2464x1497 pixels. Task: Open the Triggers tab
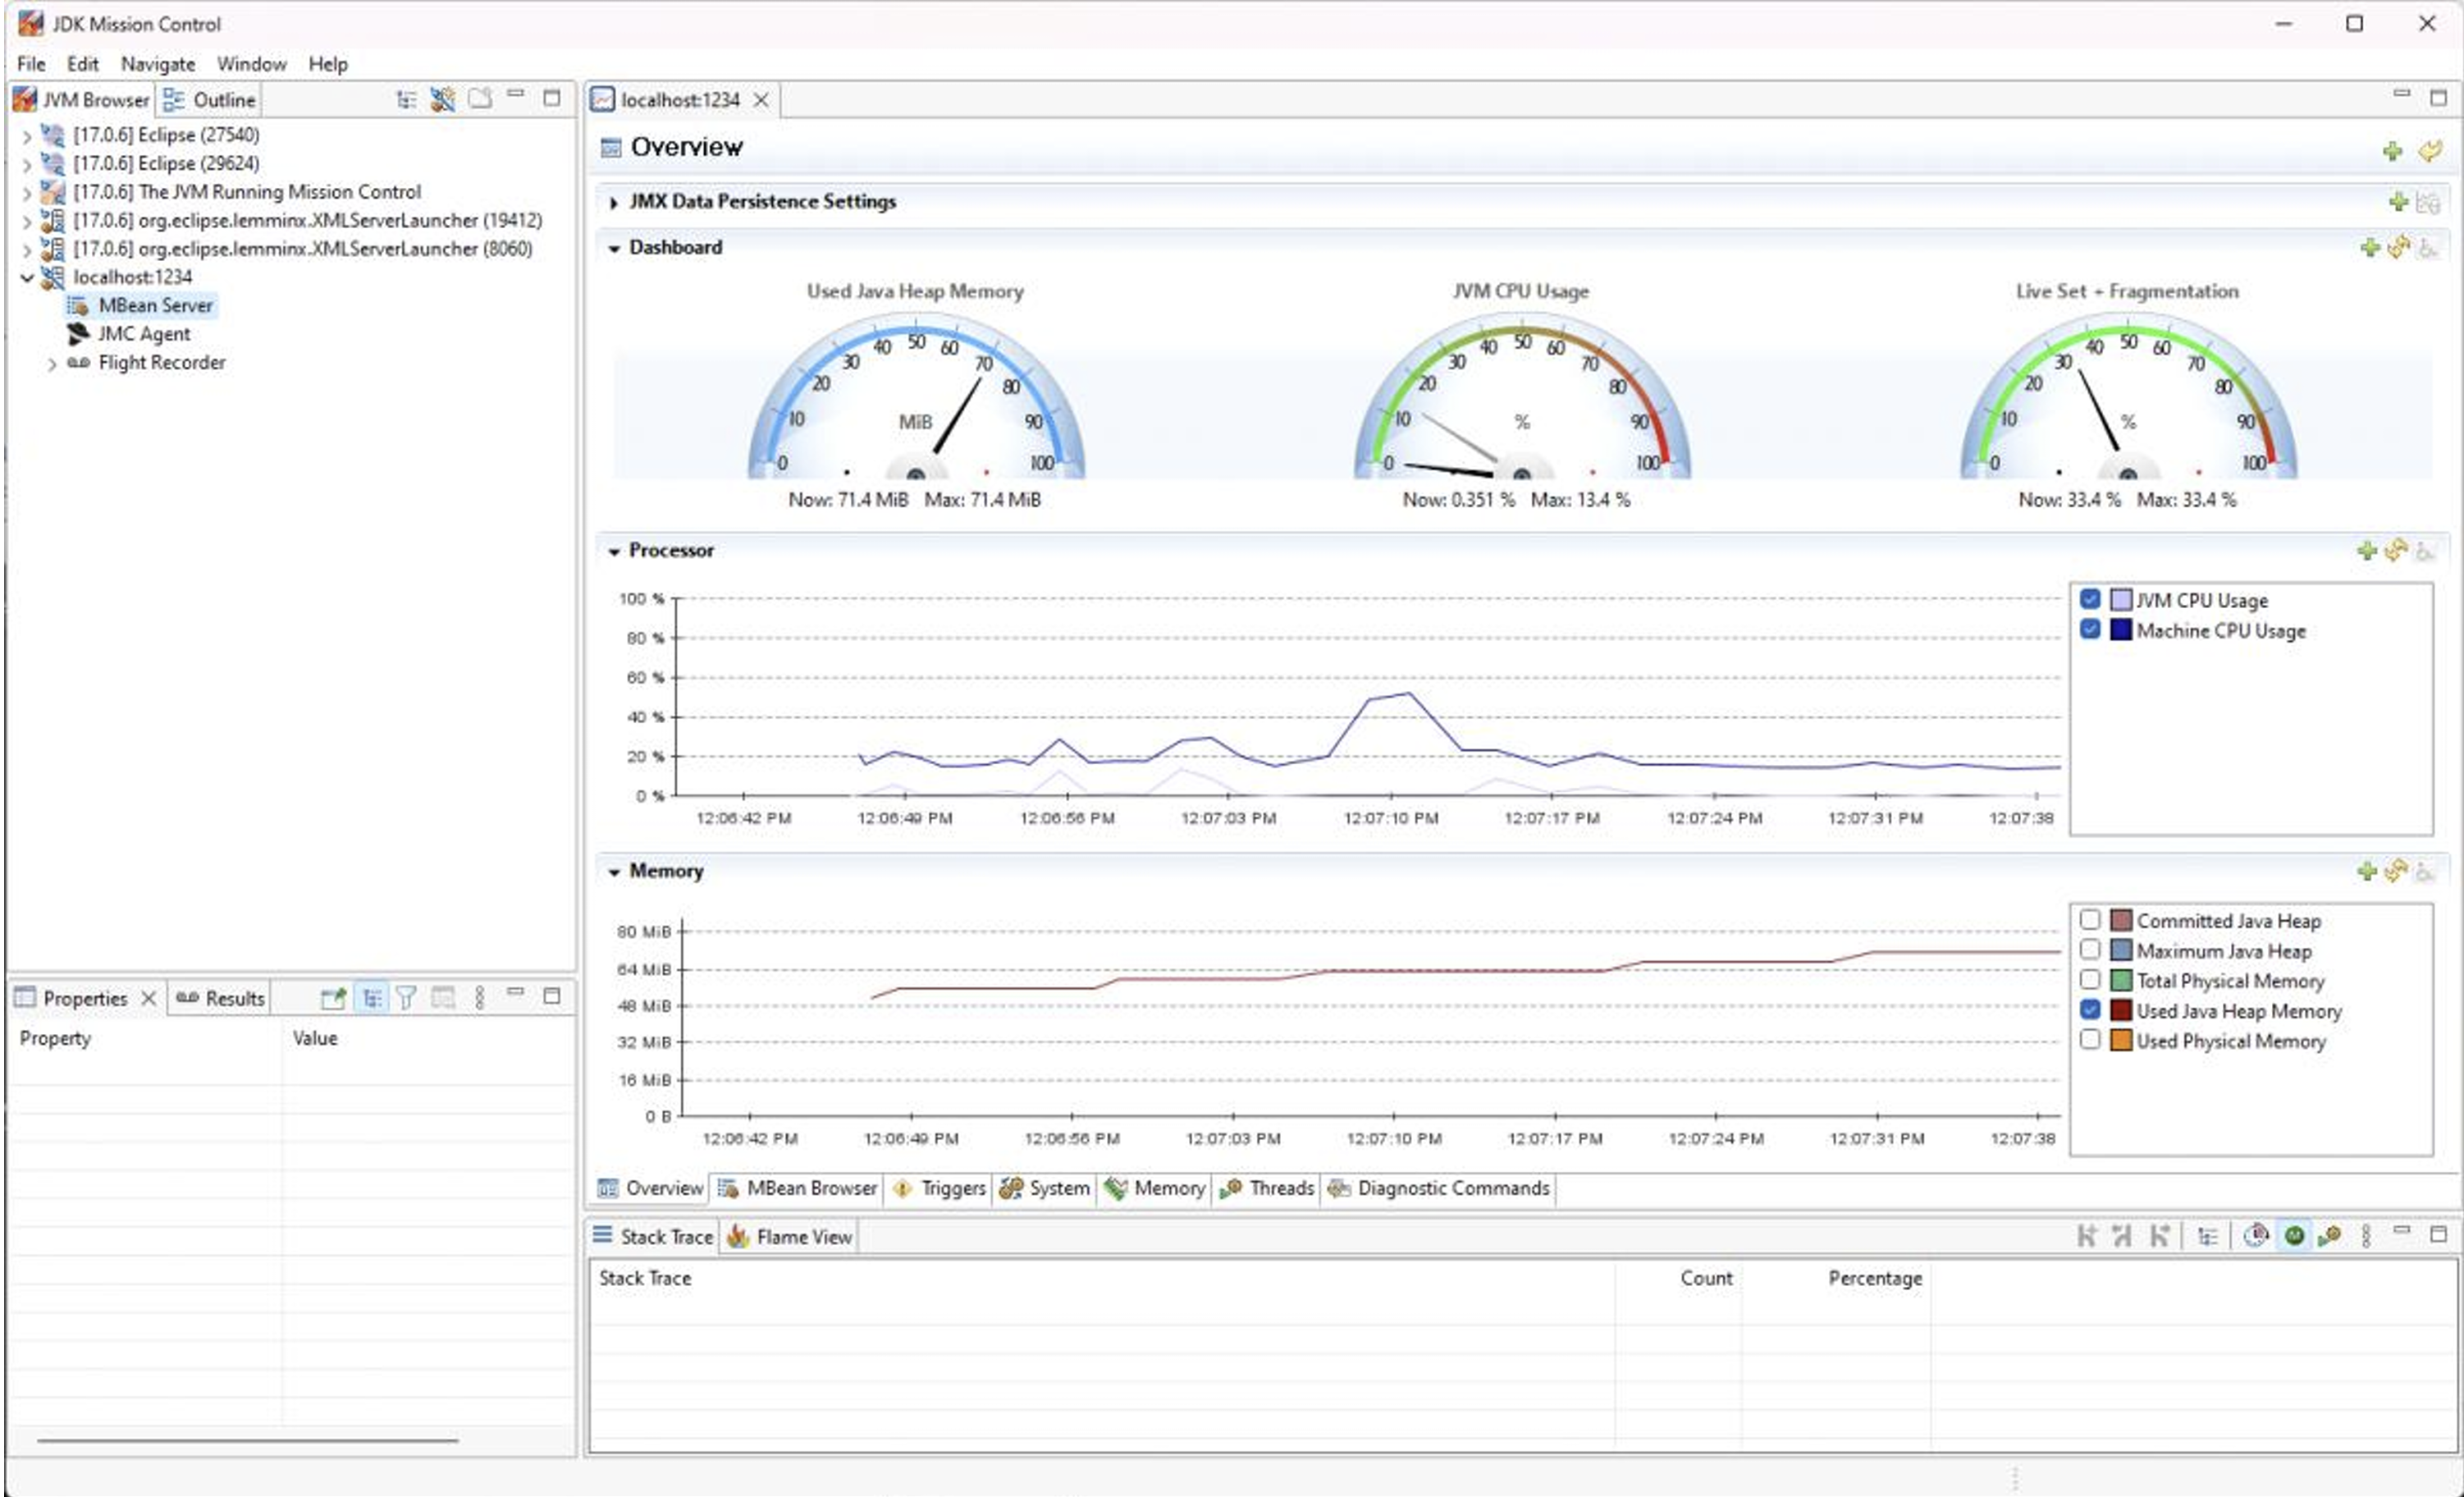938,1188
